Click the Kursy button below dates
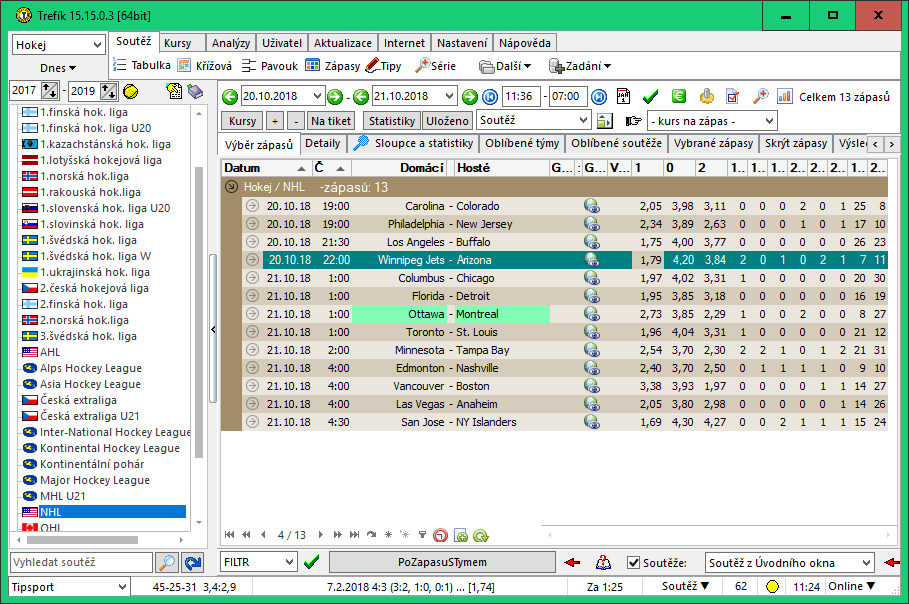The height and width of the screenshot is (604, 909). pyautogui.click(x=242, y=121)
